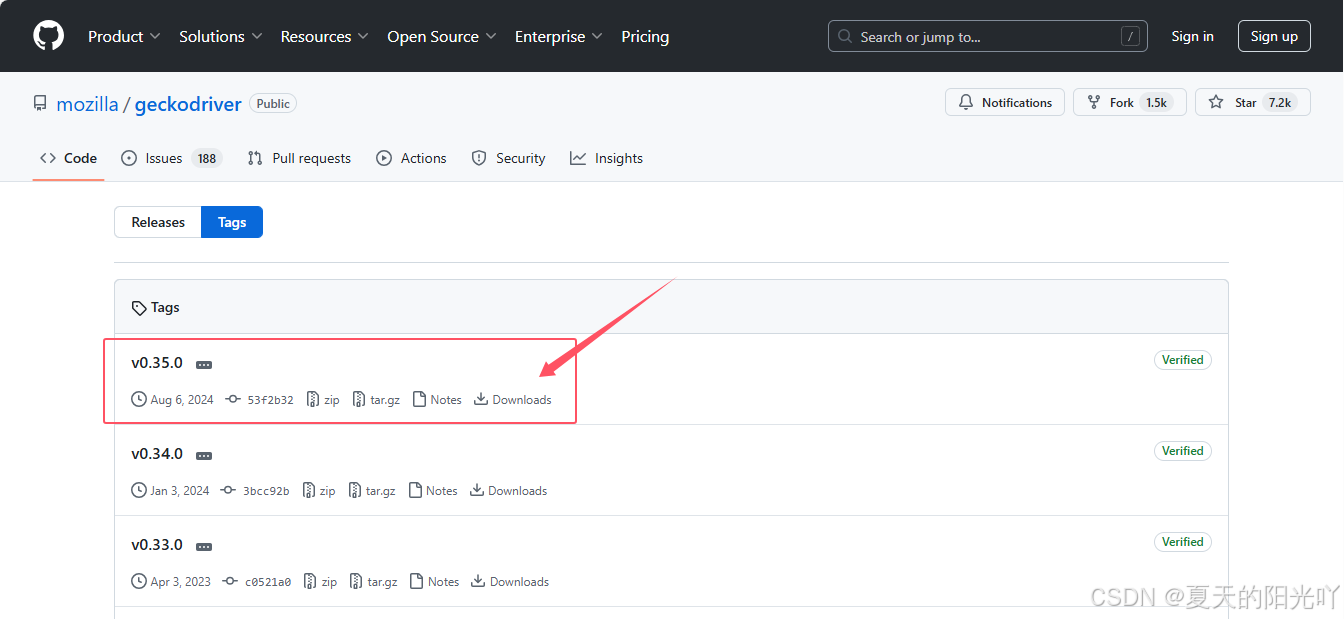Viewport: 1344px width, 619px height.
Task: Open the v0.35.0 tag link
Action: pyautogui.click(x=157, y=363)
